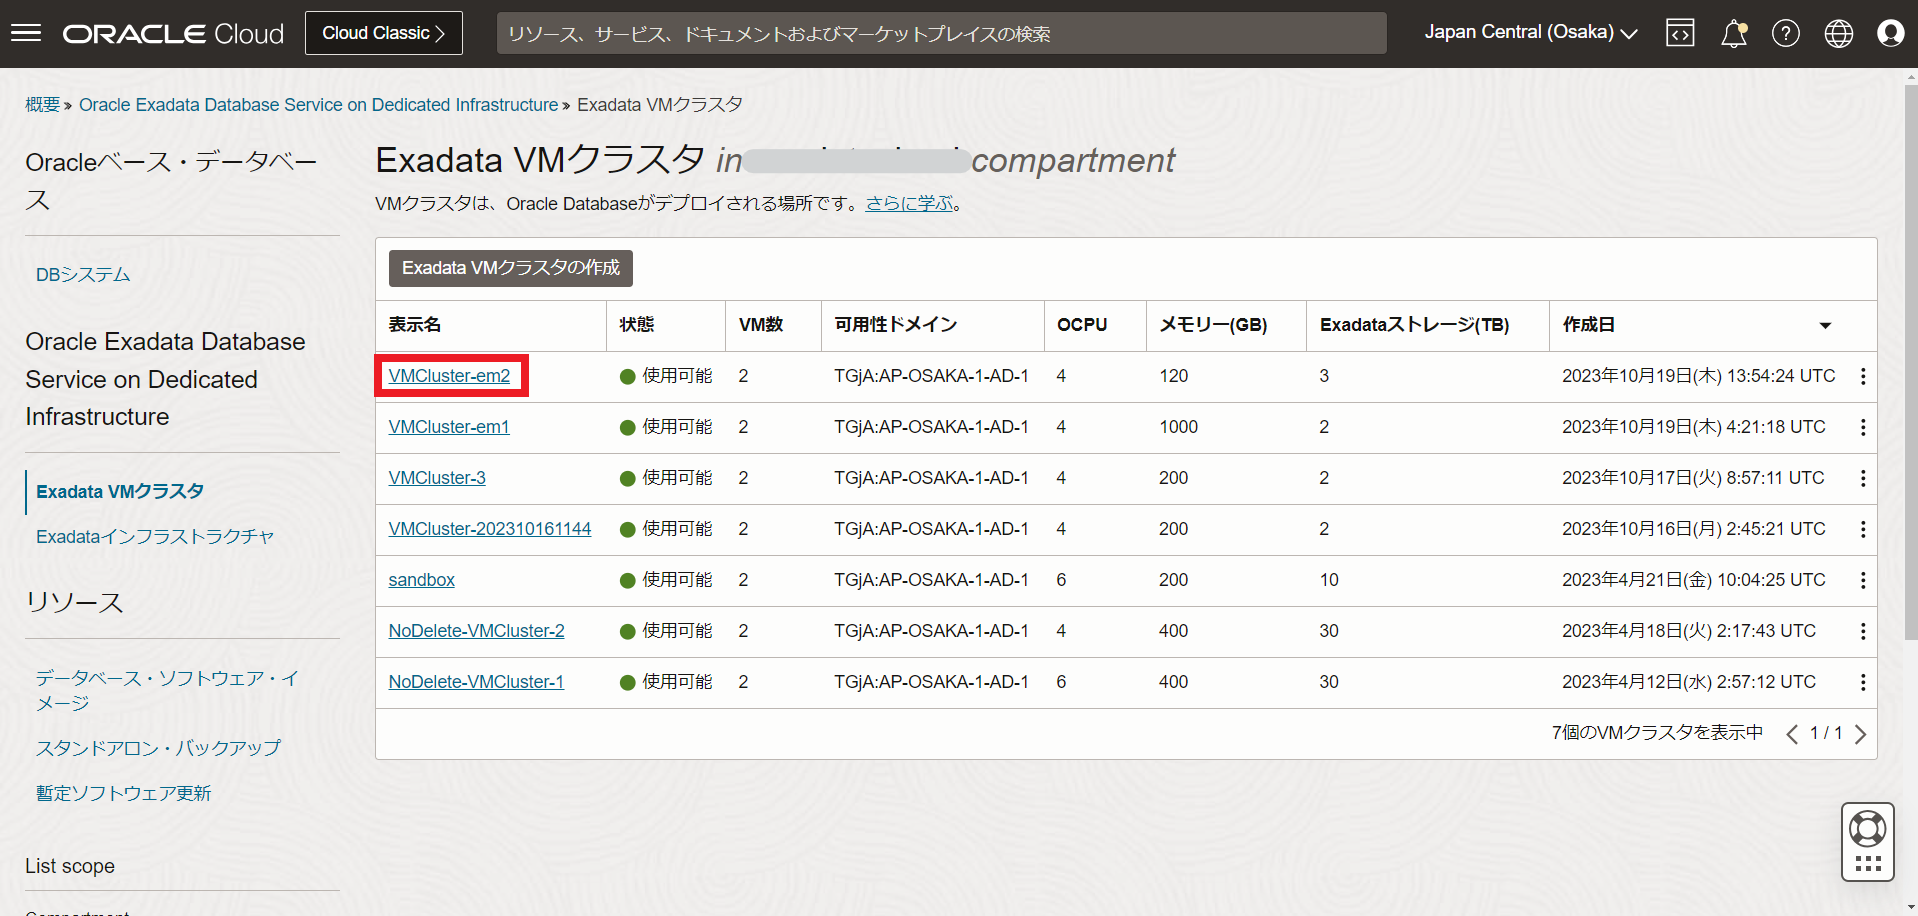Select Exadataインフラストラクチャ in sidebar

pos(155,537)
